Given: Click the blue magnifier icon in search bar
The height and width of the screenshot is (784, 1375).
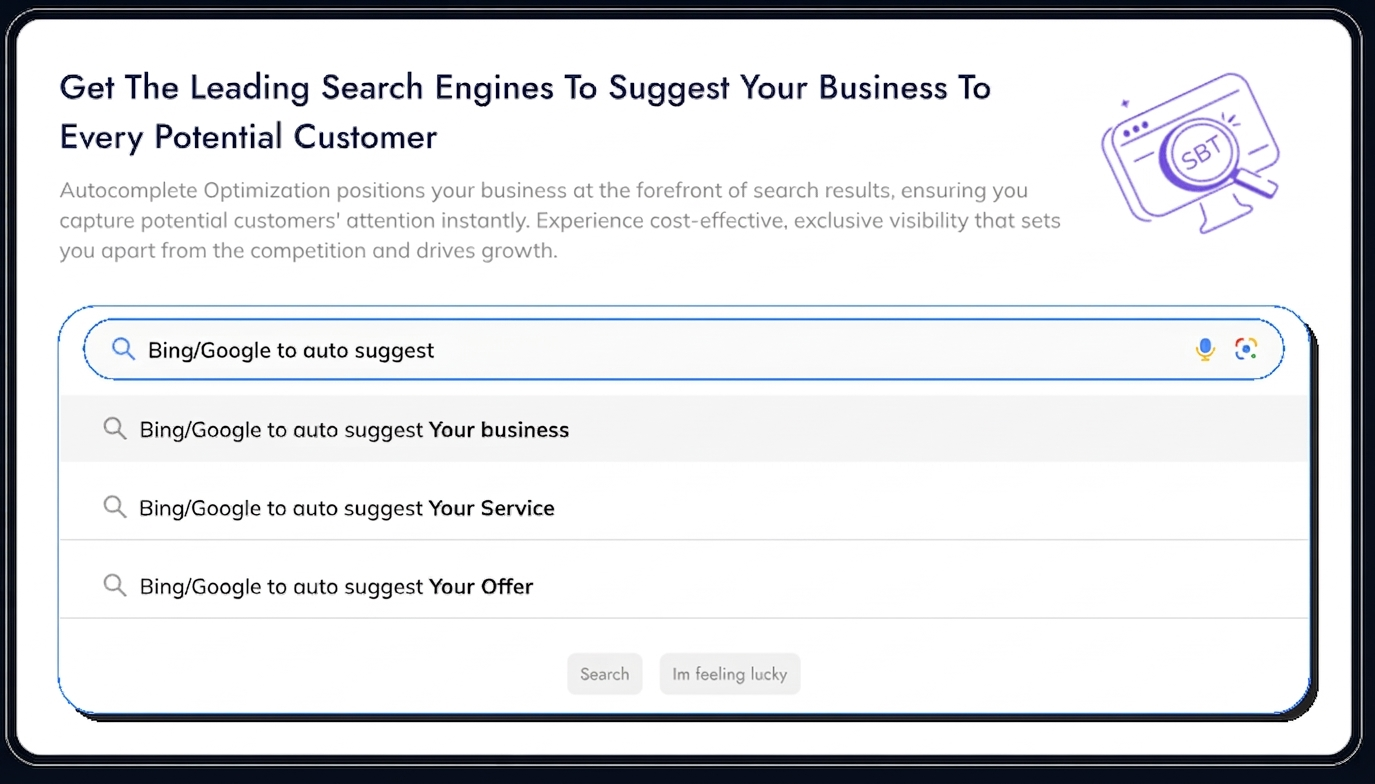Looking at the screenshot, I should pyautogui.click(x=123, y=349).
